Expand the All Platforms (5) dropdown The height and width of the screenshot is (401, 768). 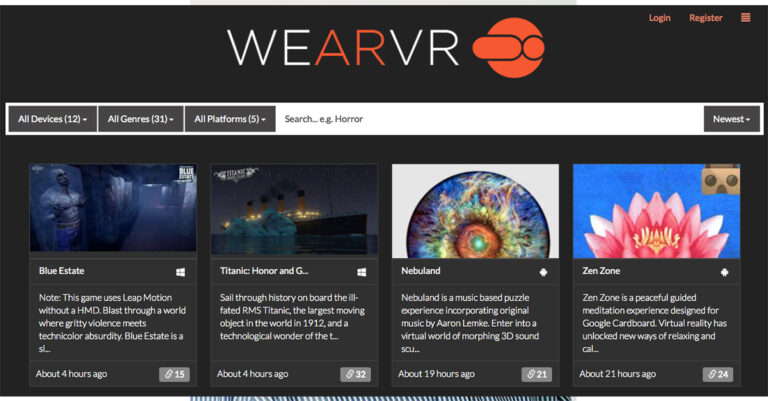pos(230,119)
